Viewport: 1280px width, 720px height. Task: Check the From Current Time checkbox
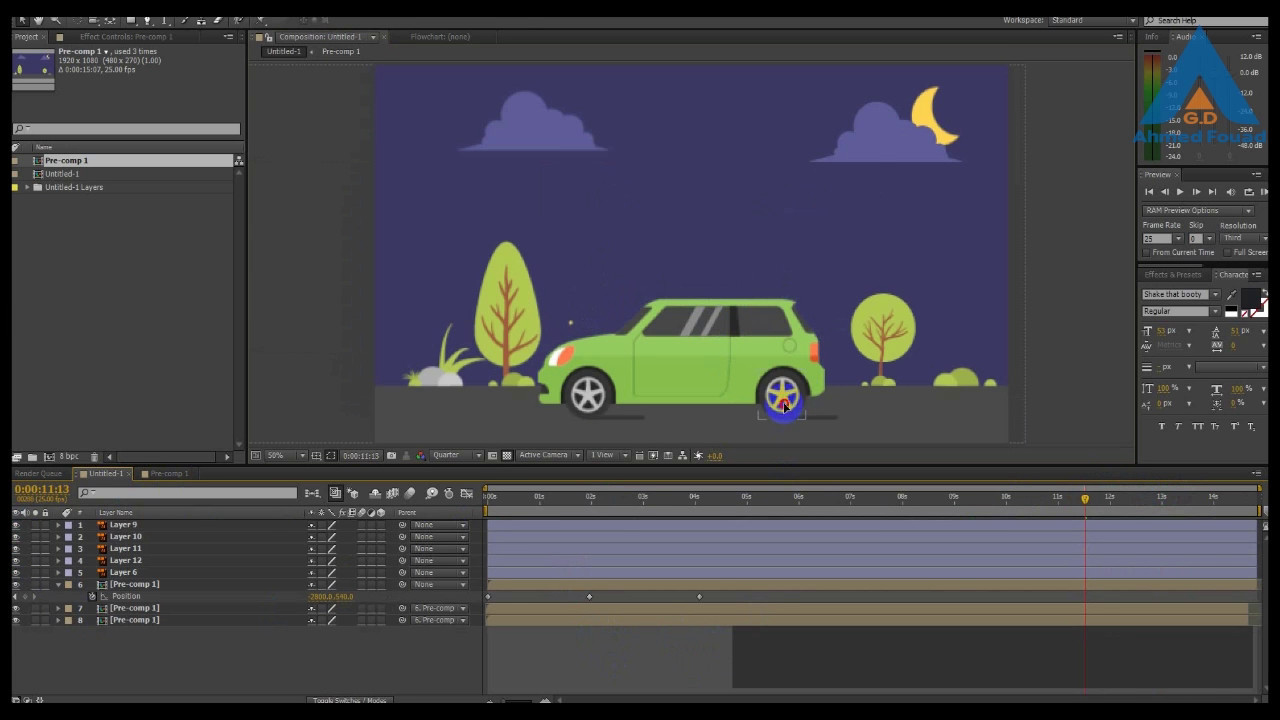[x=1147, y=253]
